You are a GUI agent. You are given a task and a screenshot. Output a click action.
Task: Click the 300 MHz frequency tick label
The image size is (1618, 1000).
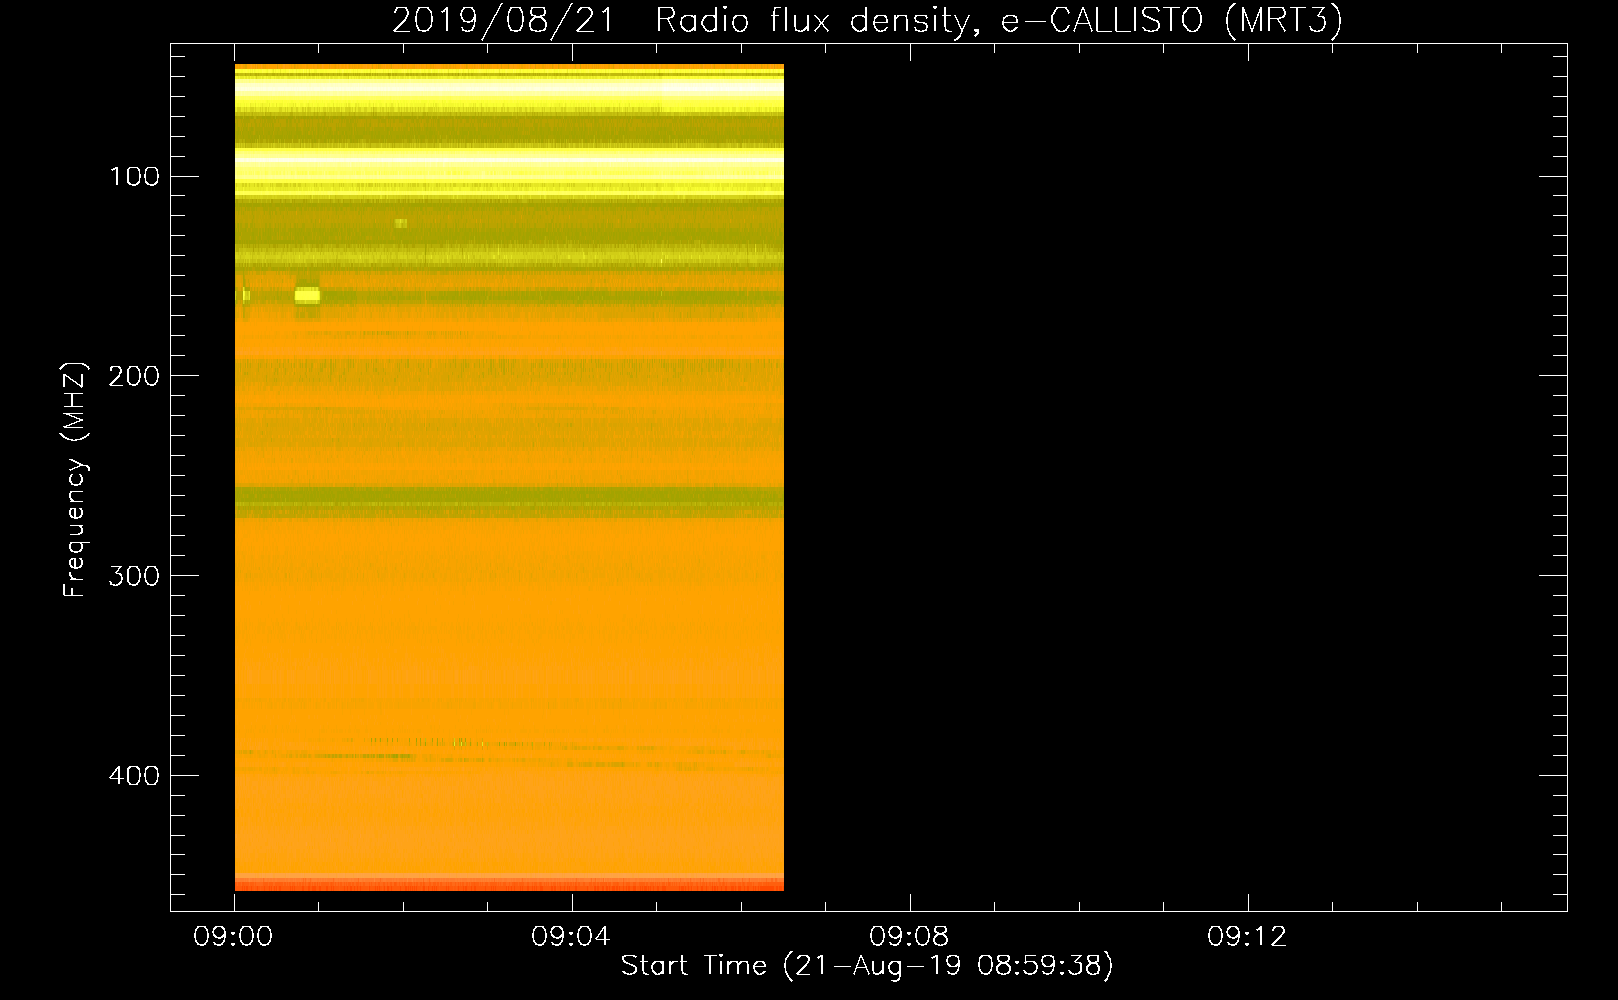pyautogui.click(x=134, y=576)
